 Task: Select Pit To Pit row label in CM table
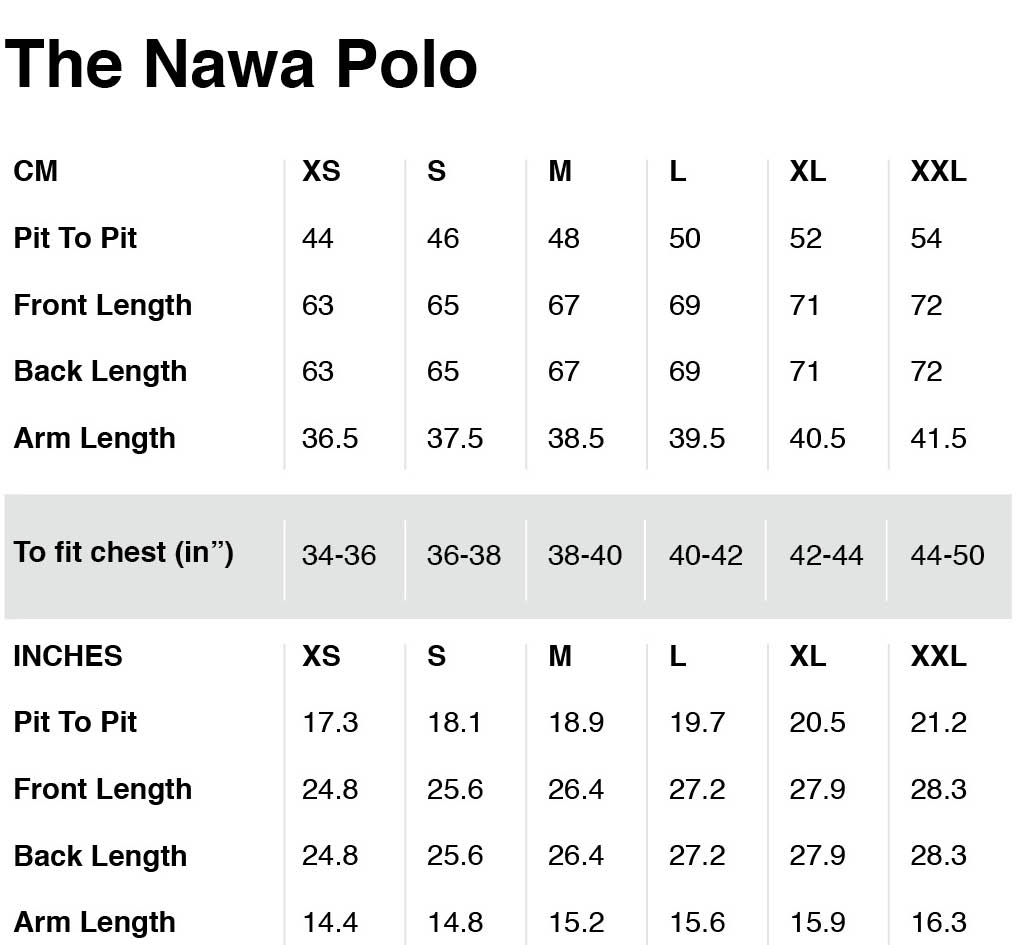pyautogui.click(x=75, y=238)
